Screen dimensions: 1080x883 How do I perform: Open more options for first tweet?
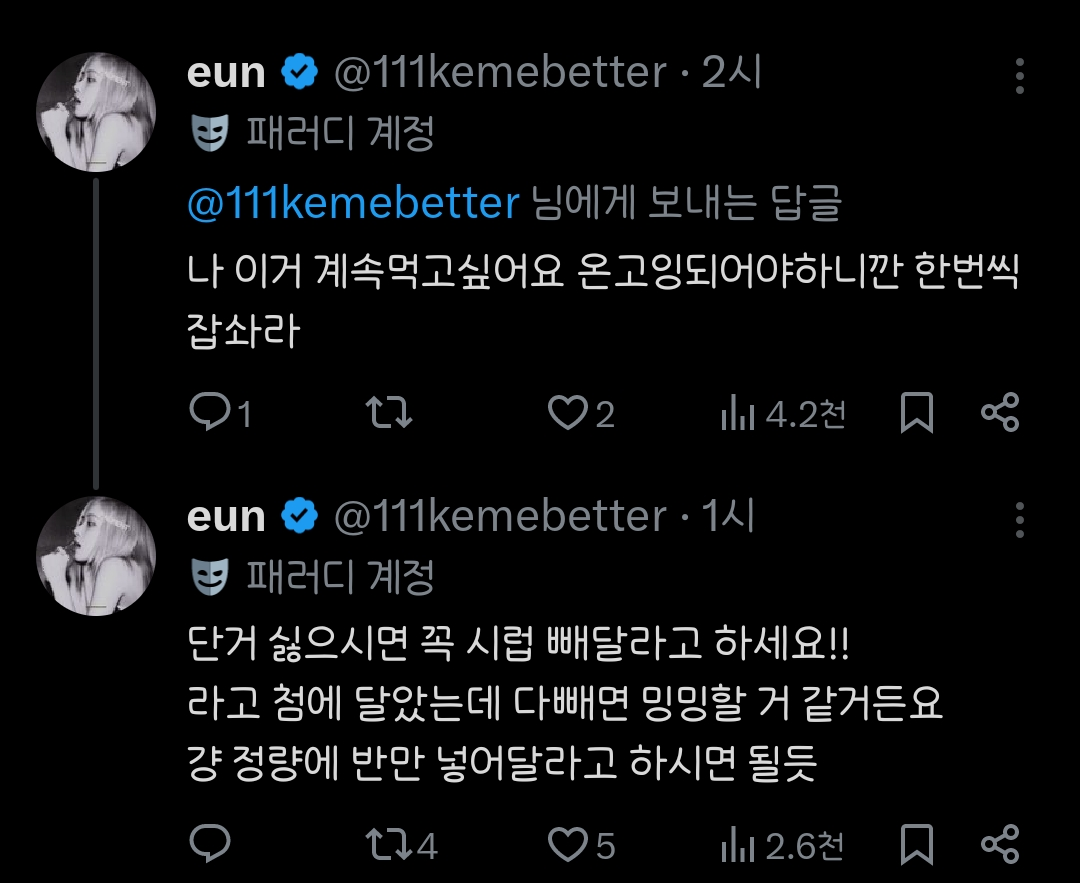[x=1019, y=76]
